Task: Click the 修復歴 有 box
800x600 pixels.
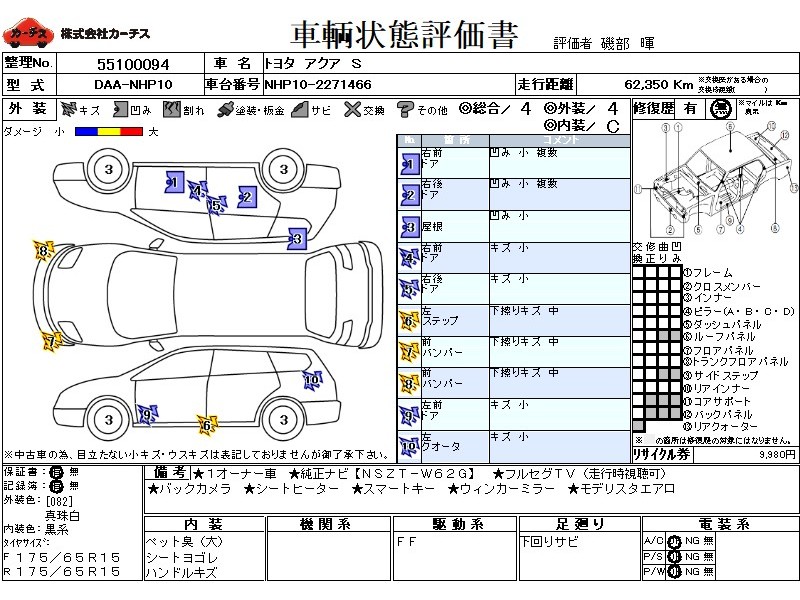Action: pos(690,109)
